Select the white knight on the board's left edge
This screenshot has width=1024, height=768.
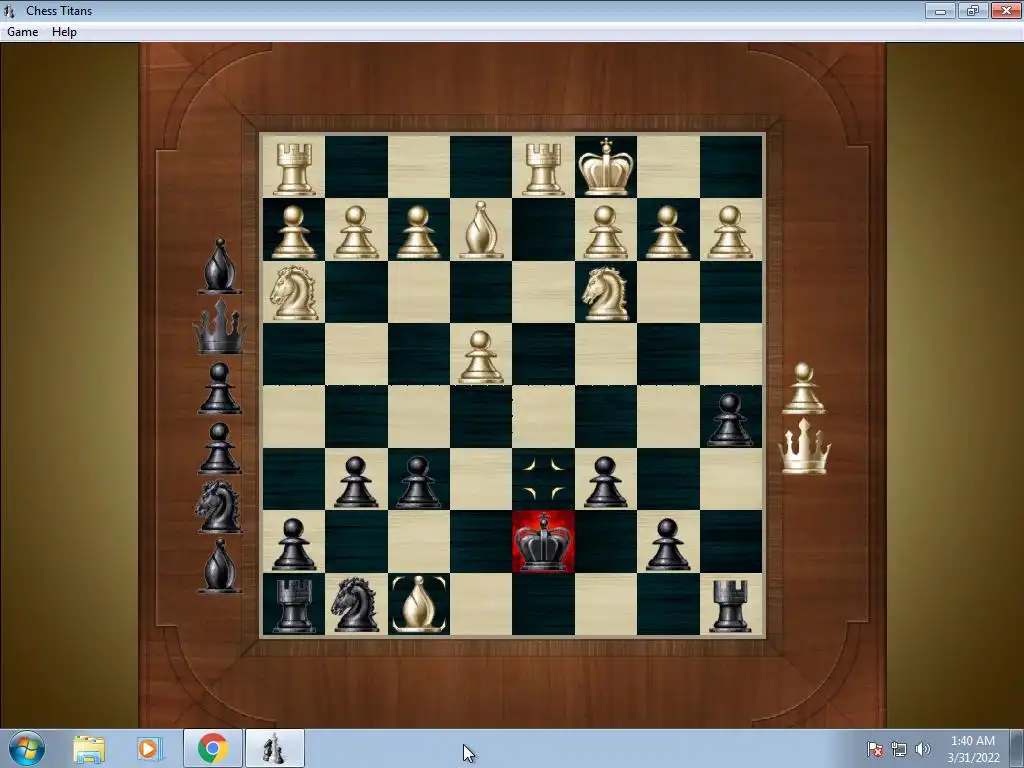[x=293, y=292]
